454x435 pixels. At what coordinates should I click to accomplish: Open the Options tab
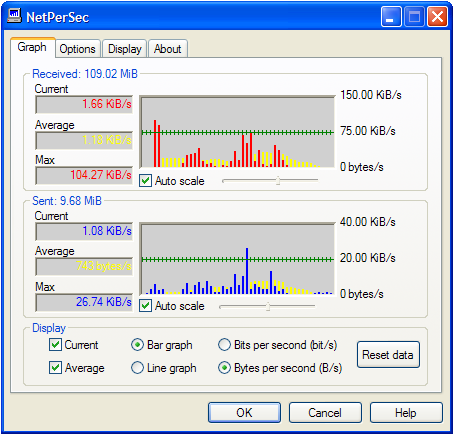tap(78, 49)
